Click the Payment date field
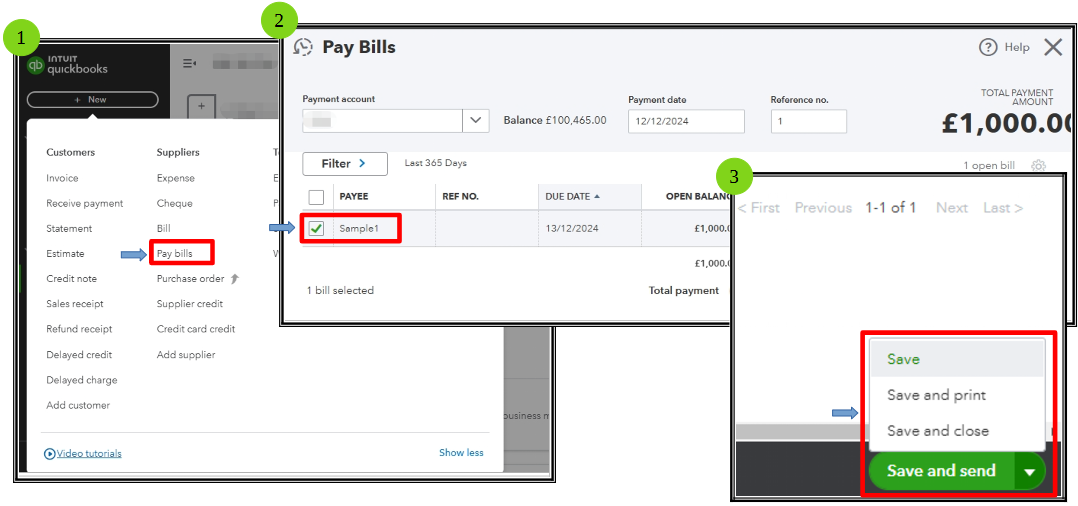This screenshot has height=506, width=1078. coord(686,121)
